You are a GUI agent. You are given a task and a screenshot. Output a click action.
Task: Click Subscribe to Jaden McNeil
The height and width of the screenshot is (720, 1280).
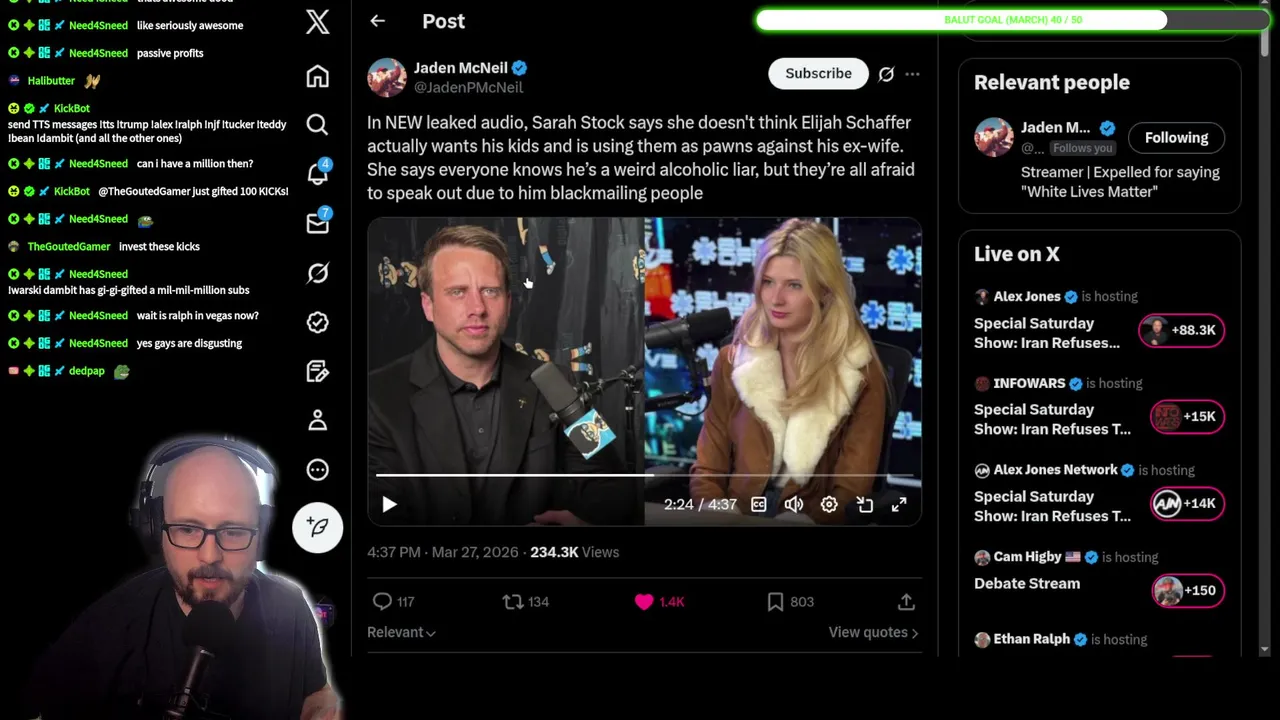(x=818, y=73)
